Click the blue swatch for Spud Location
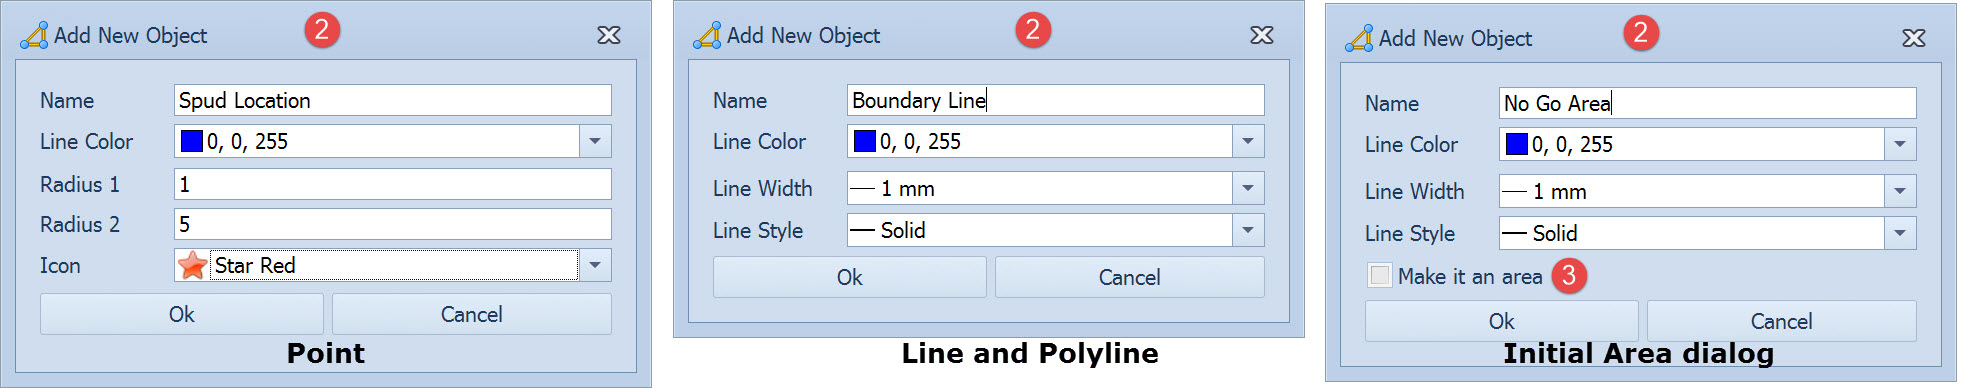 click(191, 141)
